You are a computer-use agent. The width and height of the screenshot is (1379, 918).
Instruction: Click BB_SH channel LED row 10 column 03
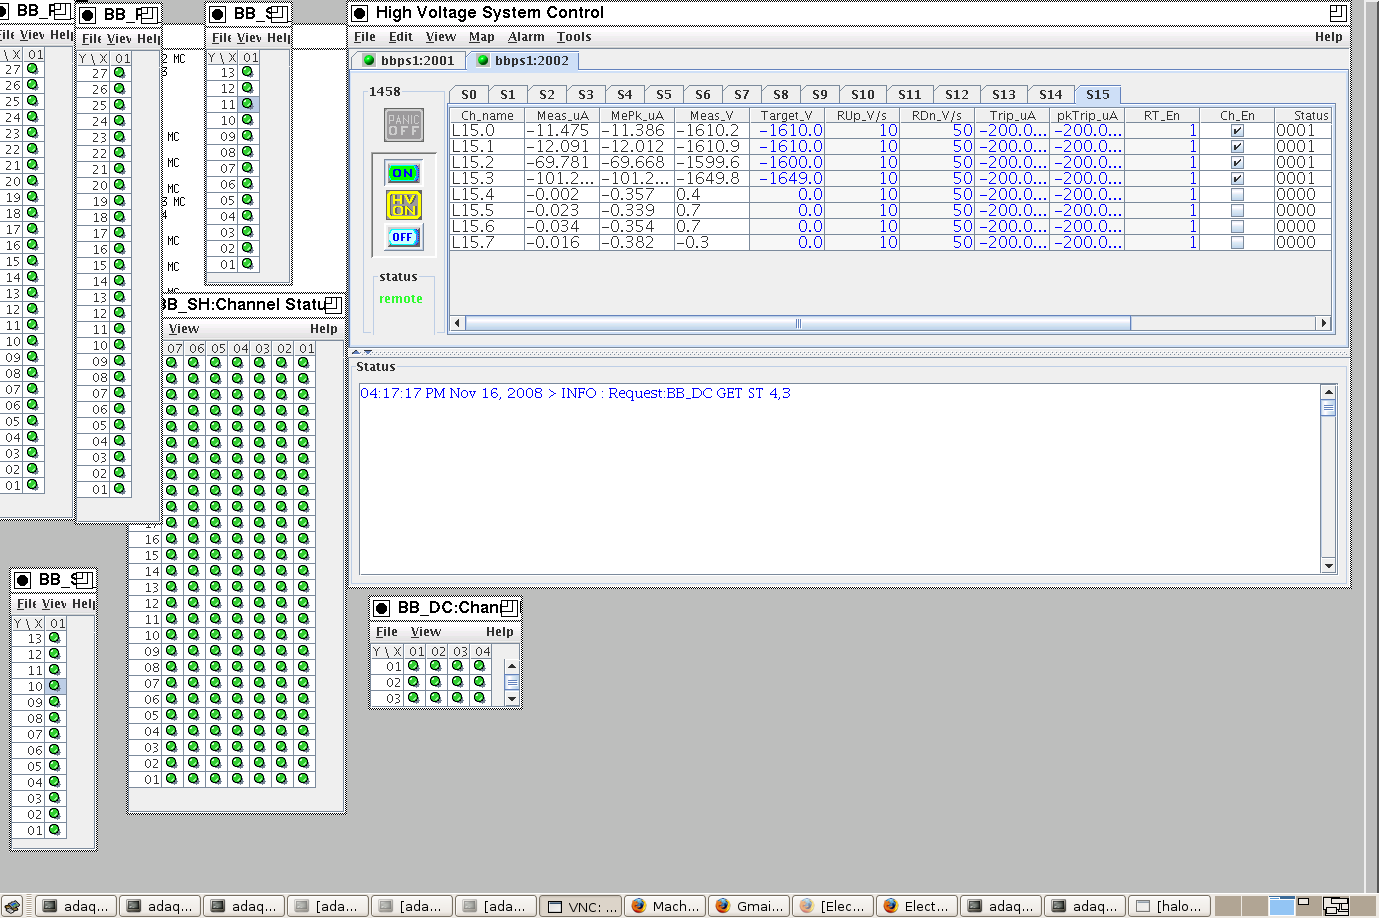[260, 635]
